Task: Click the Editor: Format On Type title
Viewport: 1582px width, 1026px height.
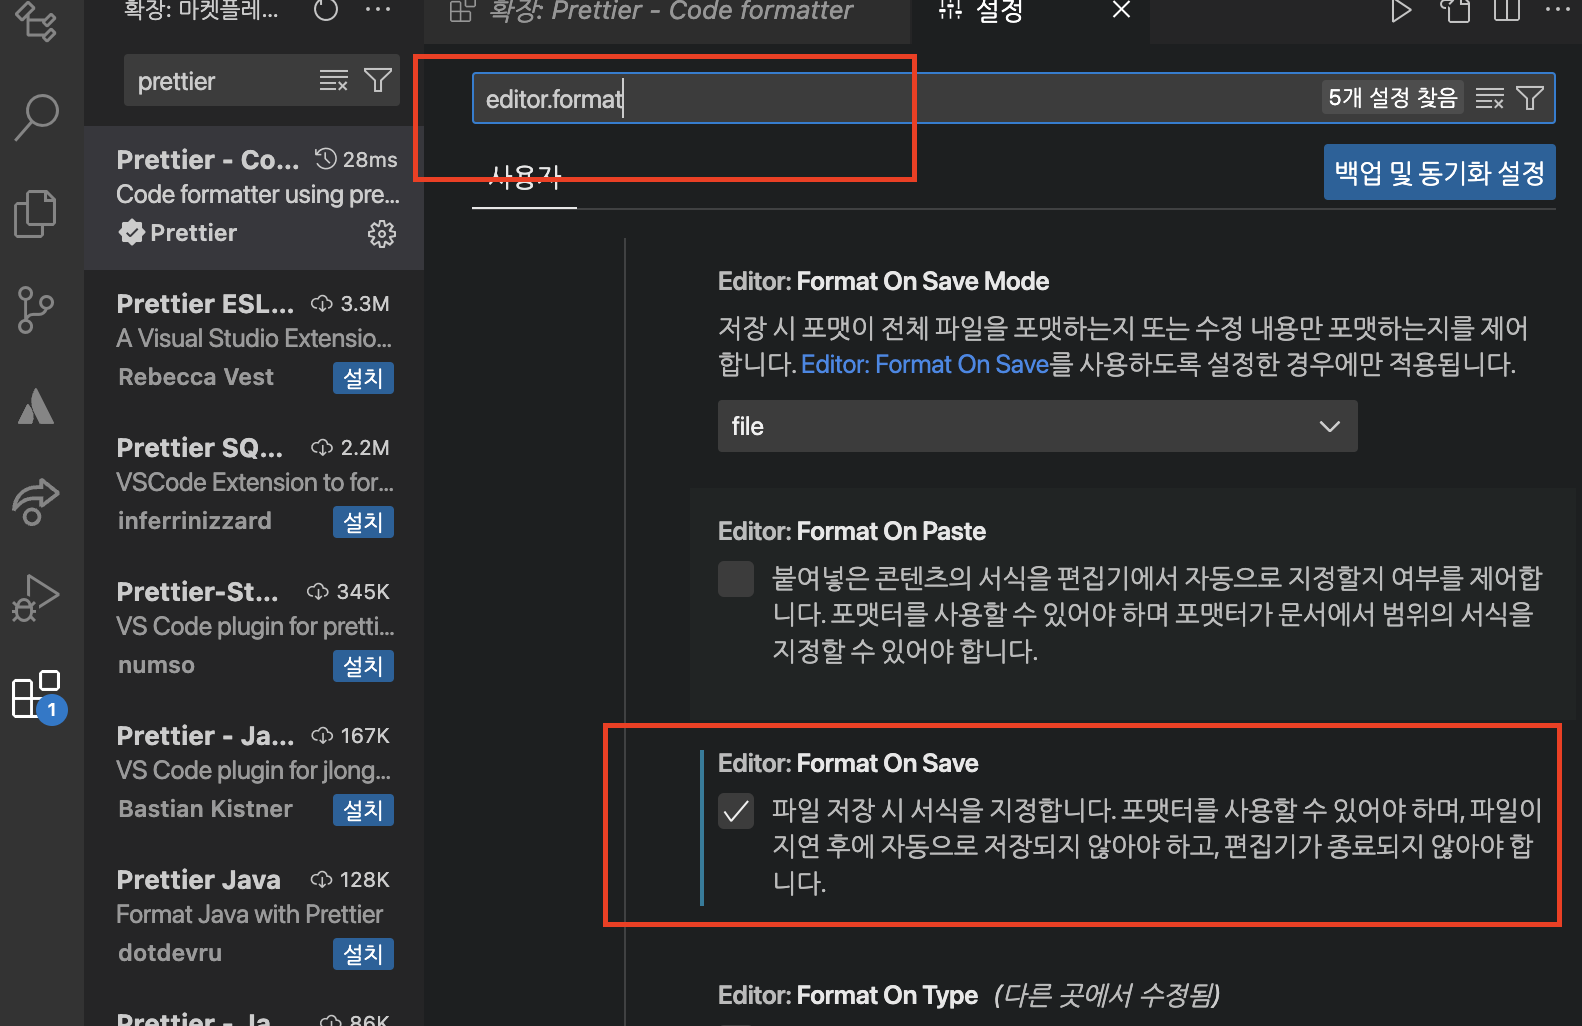Action: pos(848,995)
